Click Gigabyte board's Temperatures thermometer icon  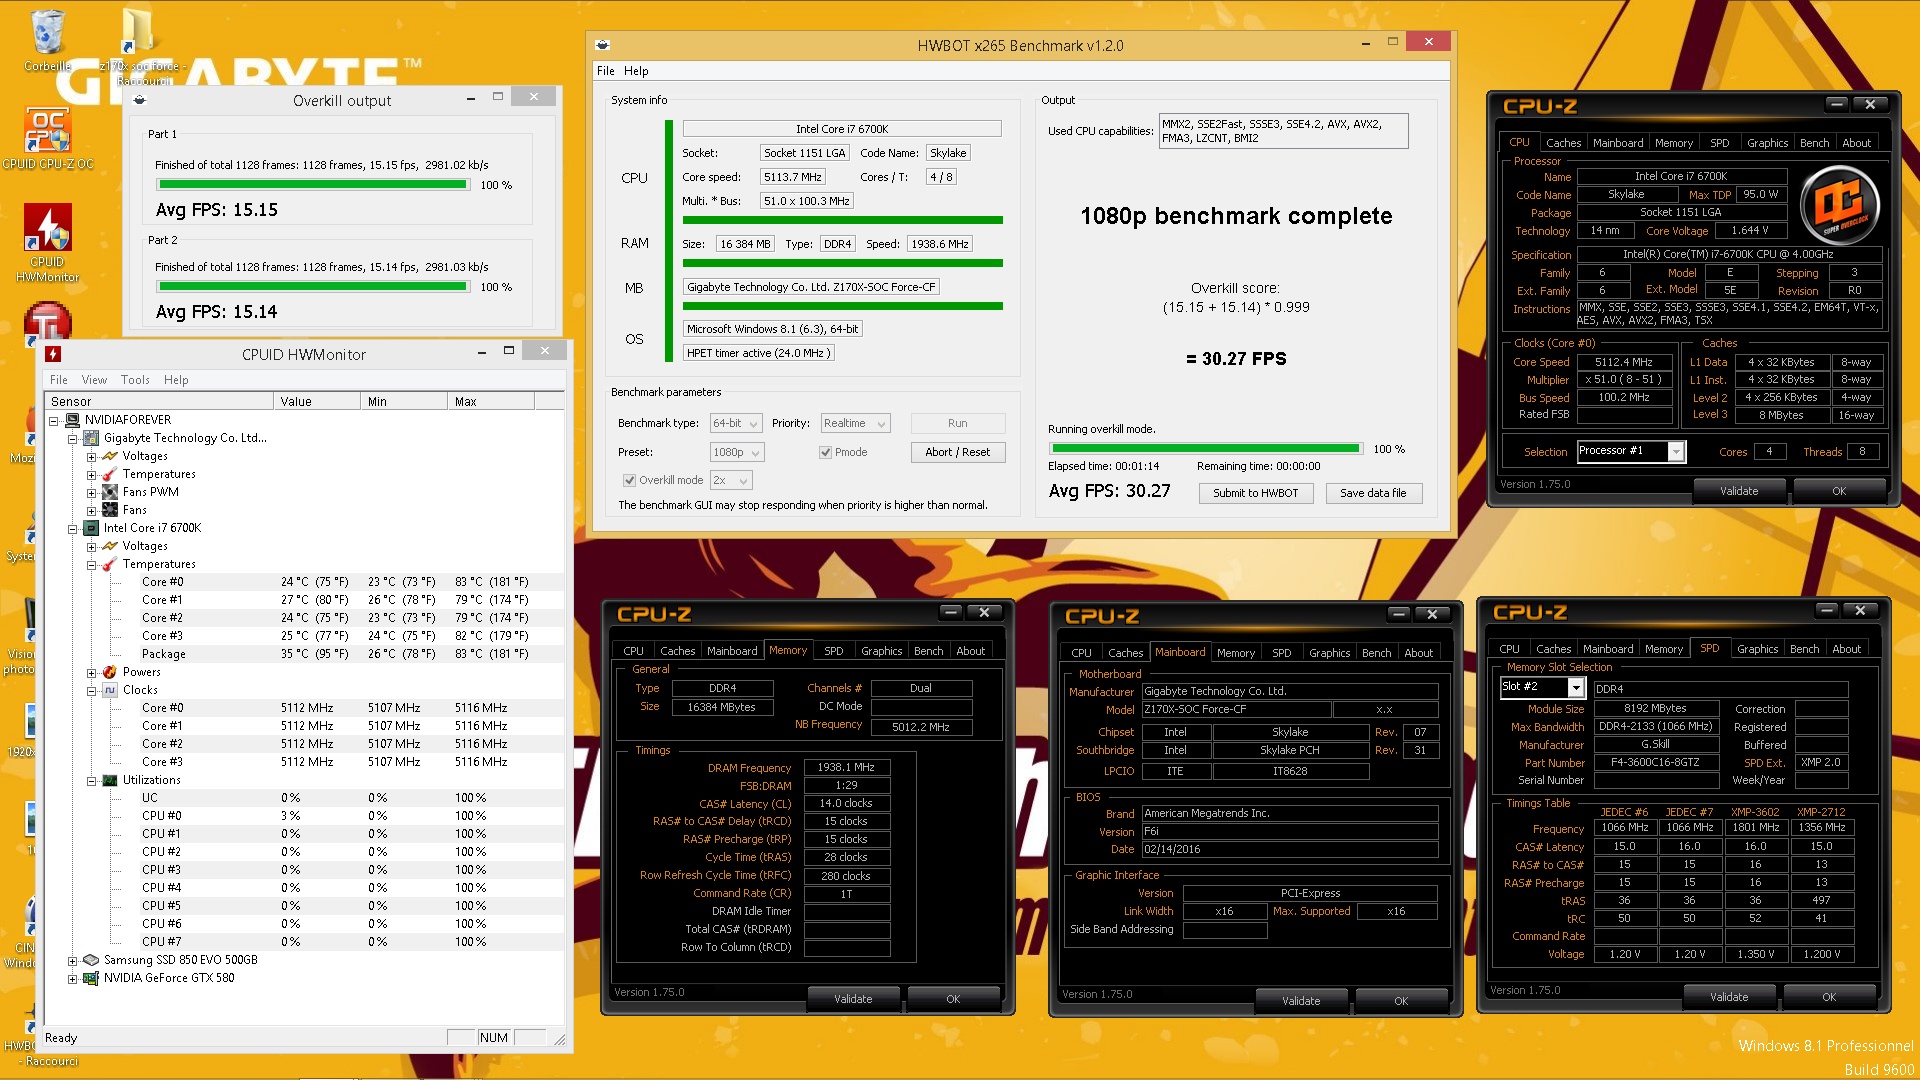(x=110, y=474)
